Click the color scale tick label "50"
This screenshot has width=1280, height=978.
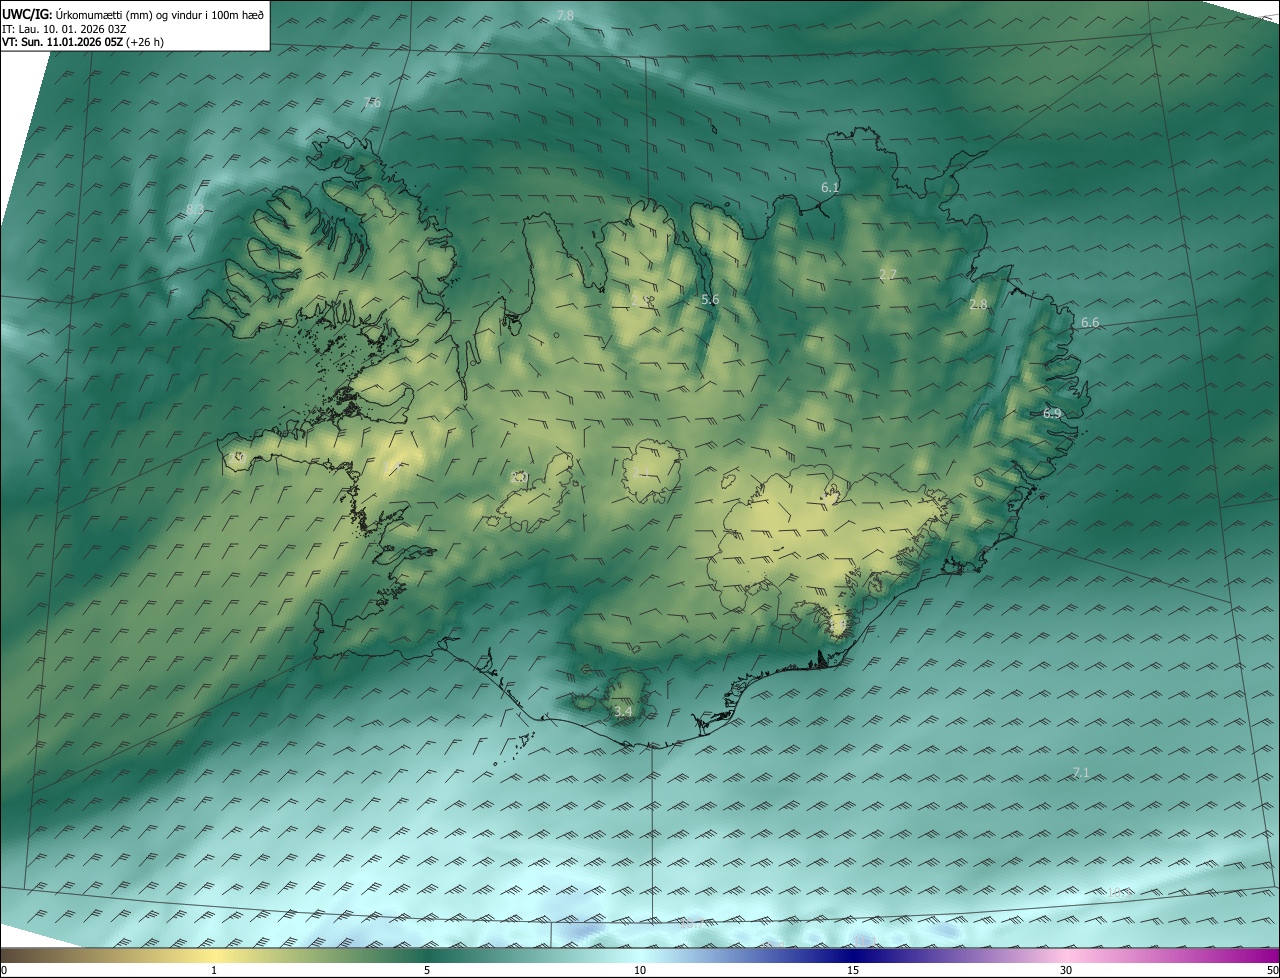[x=1272, y=970]
